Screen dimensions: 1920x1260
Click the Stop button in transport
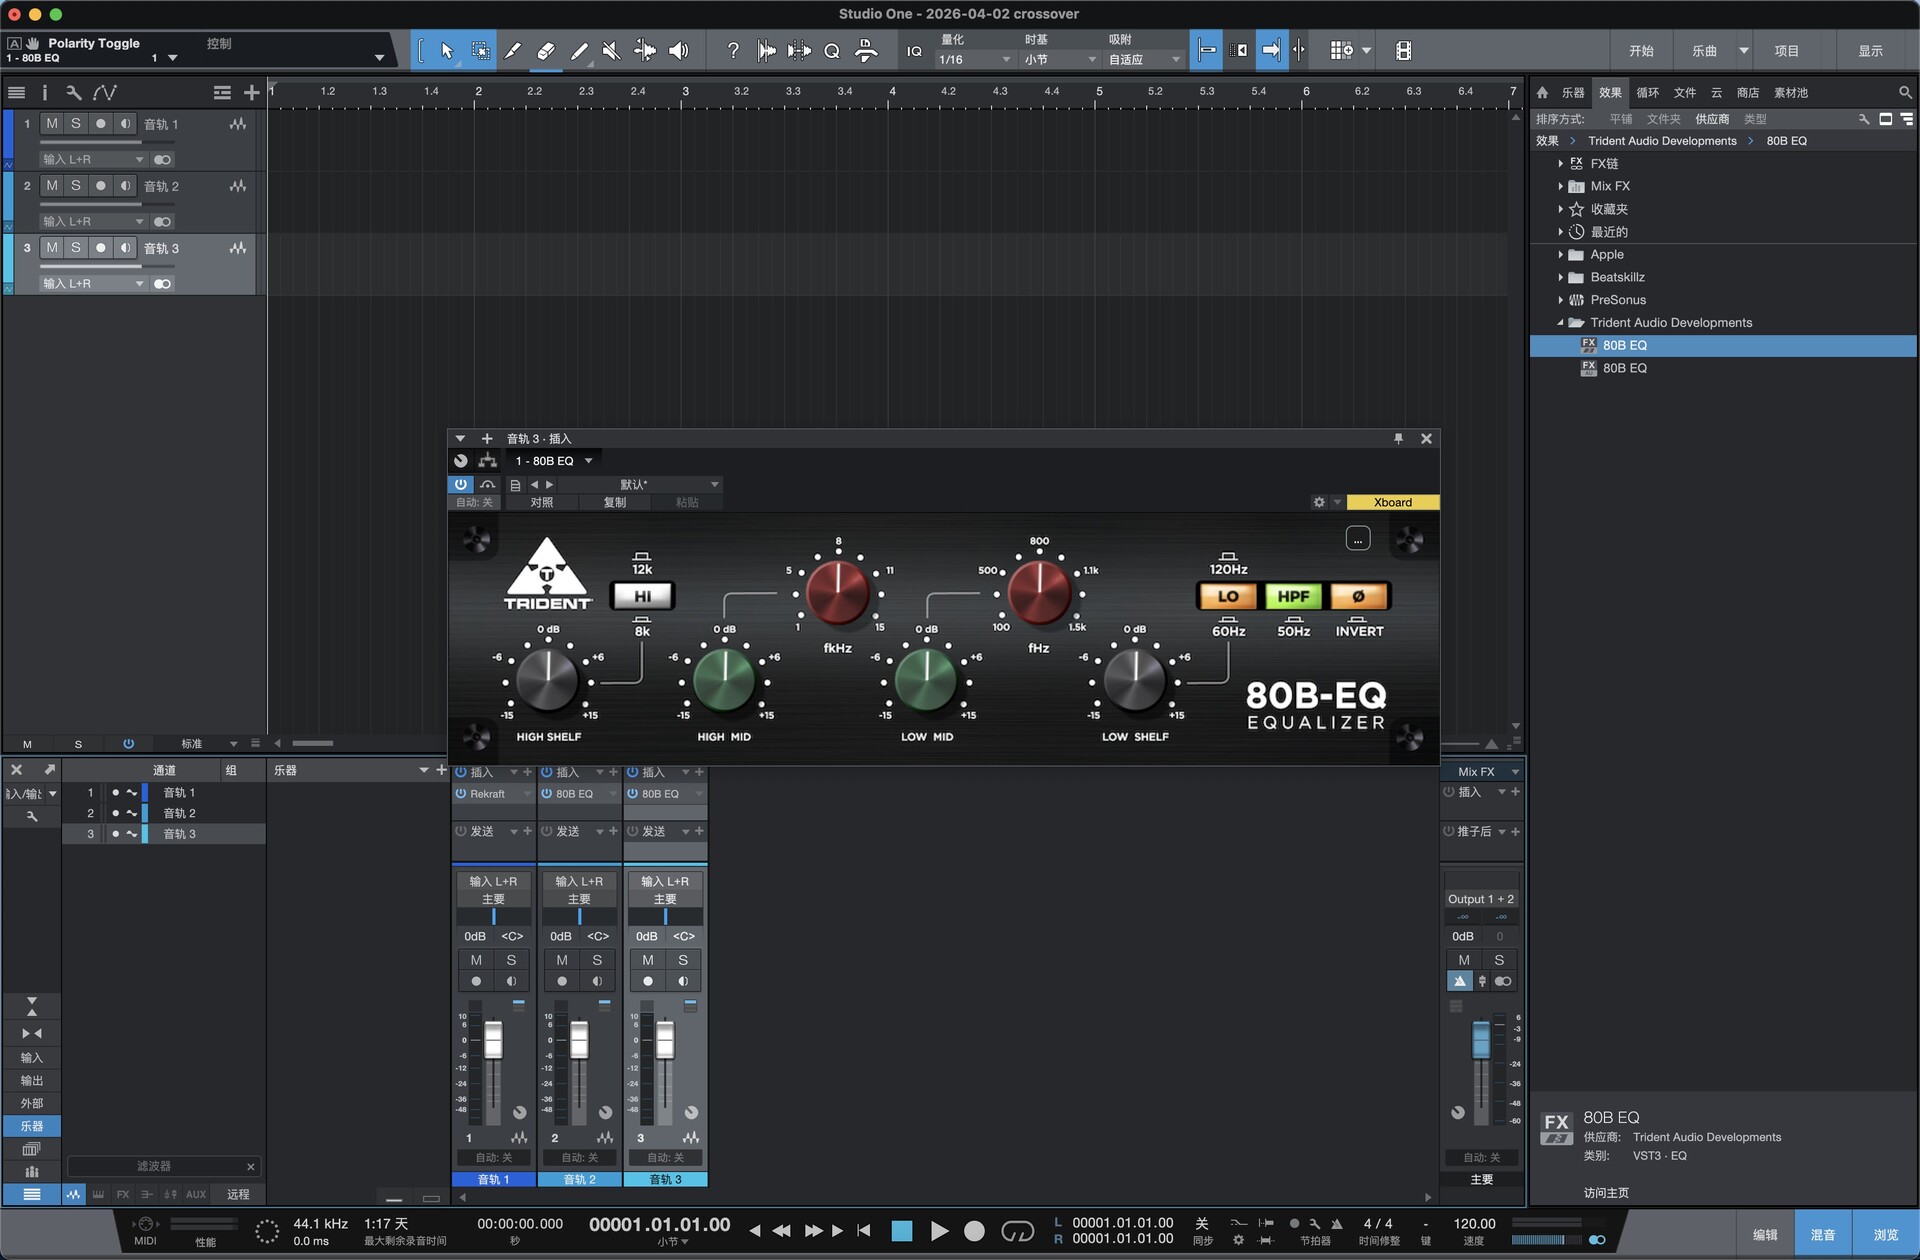pos(901,1231)
